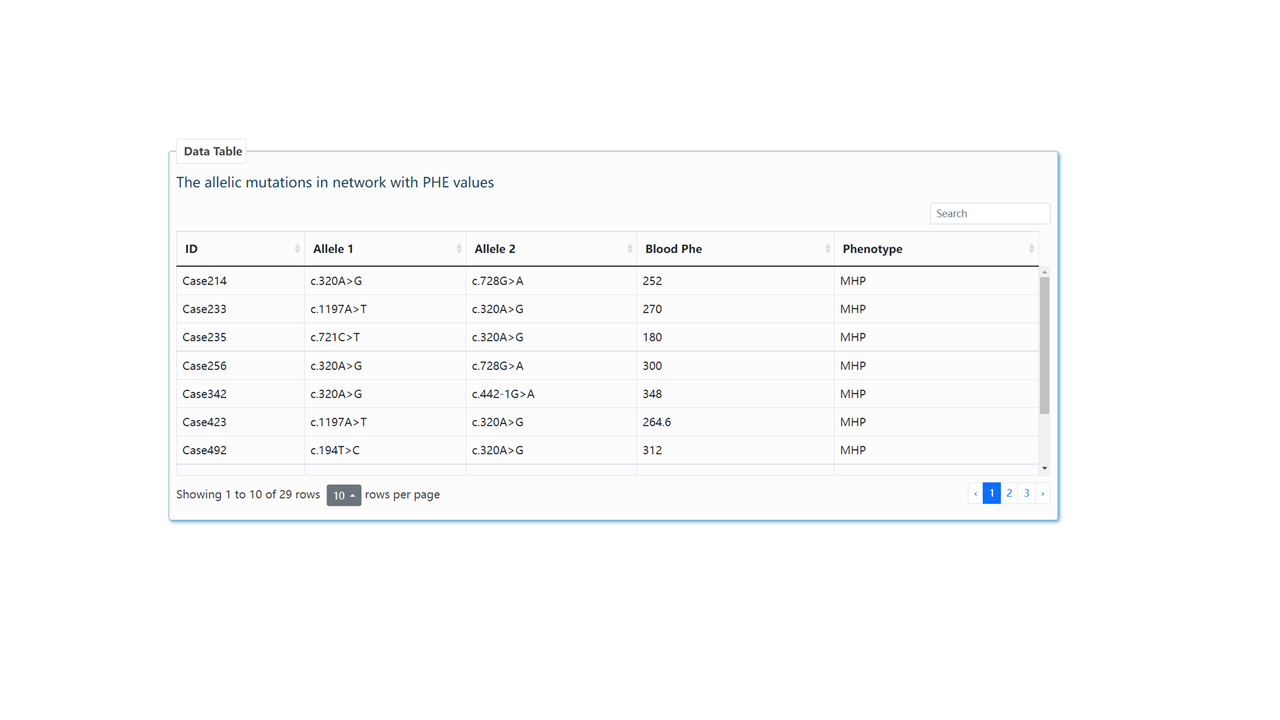This screenshot has height=720, width=1280.
Task: Click Blood Phe value 180
Action: [652, 337]
